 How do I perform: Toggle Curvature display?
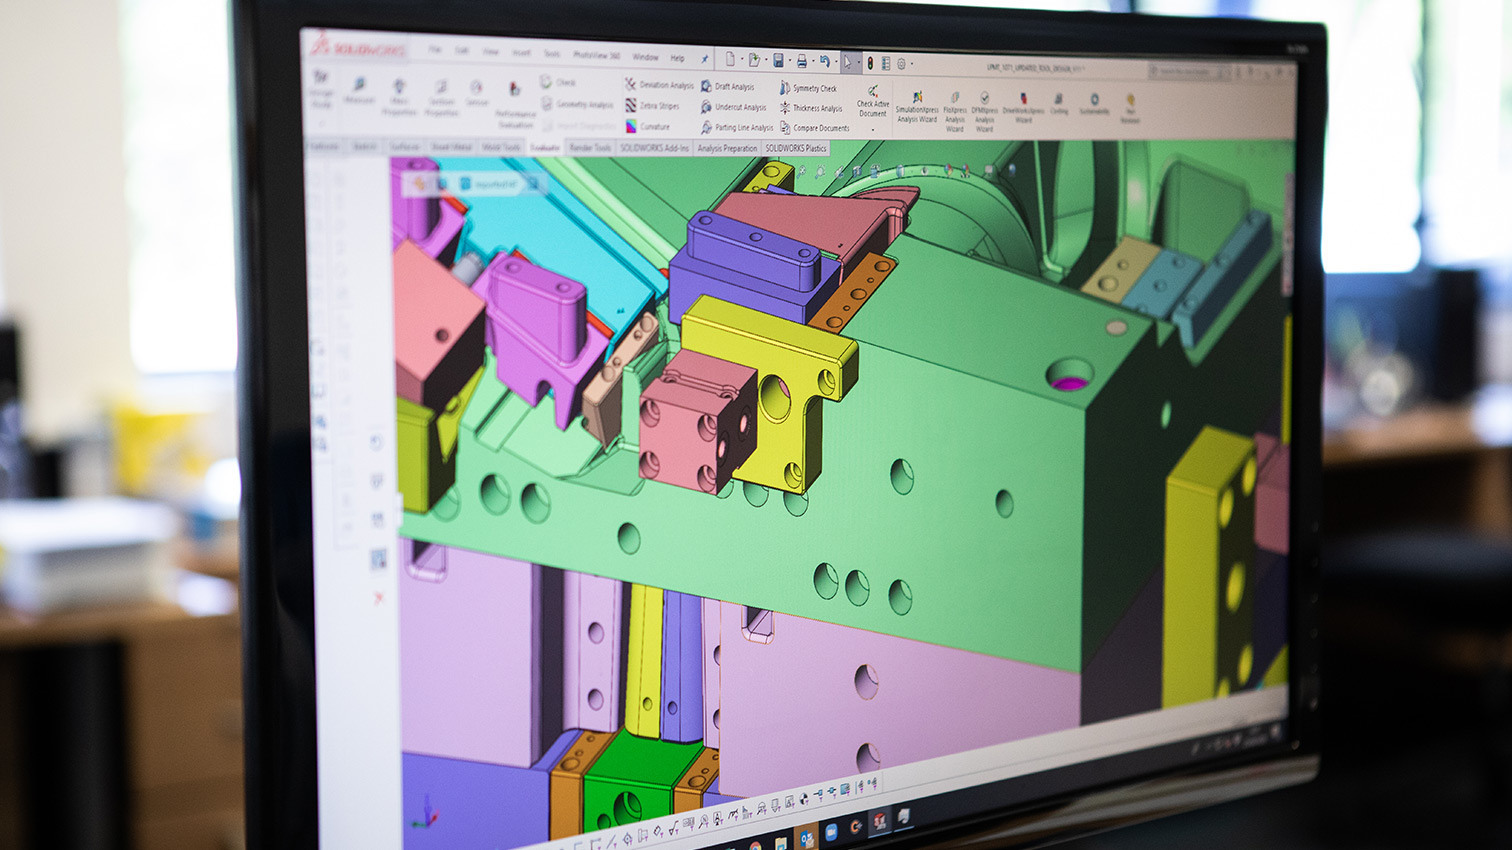(648, 127)
